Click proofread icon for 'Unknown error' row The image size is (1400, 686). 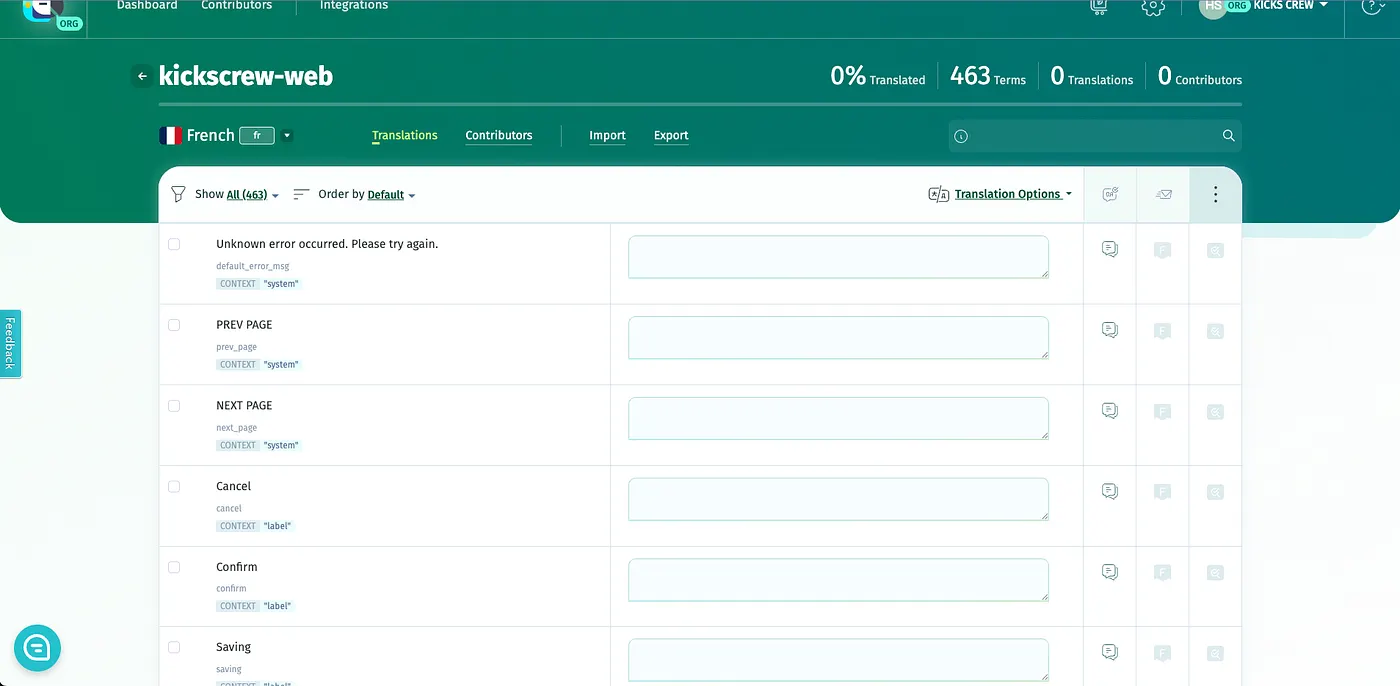coord(1215,250)
